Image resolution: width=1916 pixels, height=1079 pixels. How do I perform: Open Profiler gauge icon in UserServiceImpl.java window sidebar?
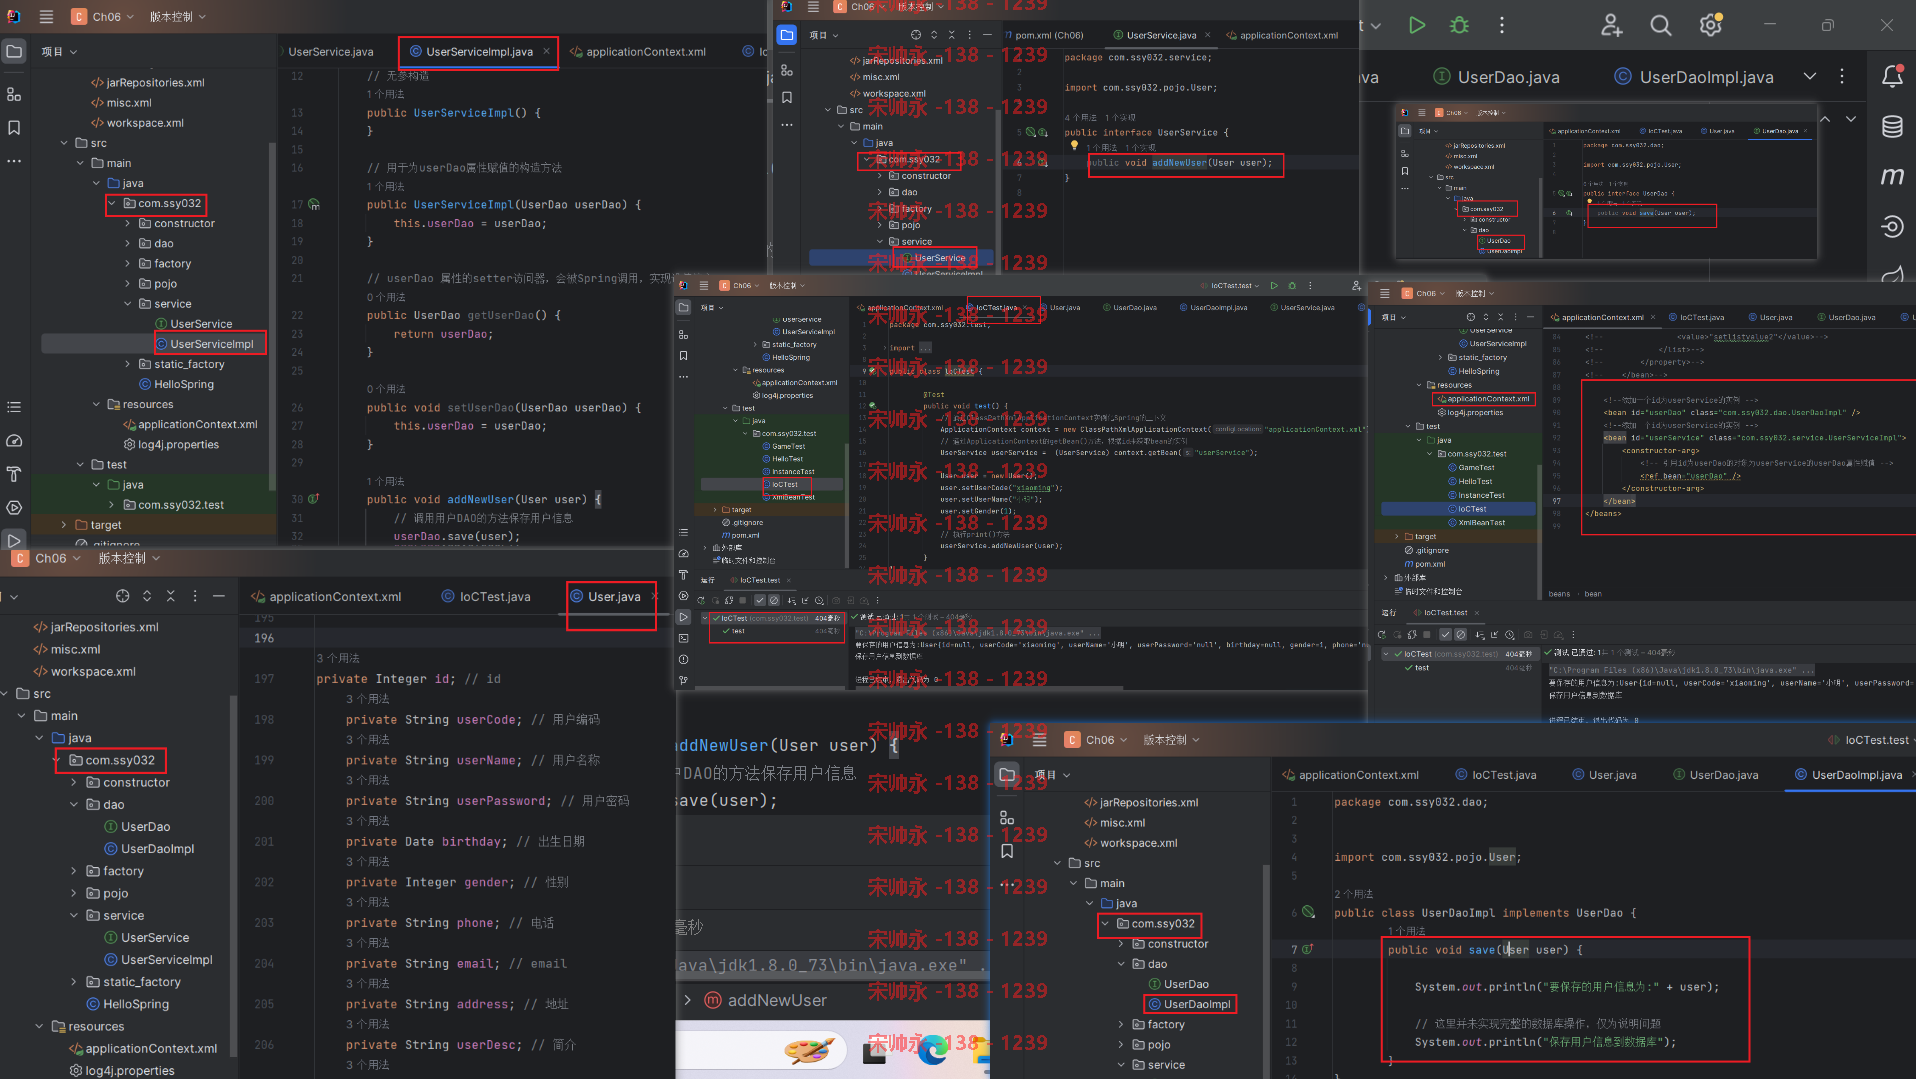point(14,441)
